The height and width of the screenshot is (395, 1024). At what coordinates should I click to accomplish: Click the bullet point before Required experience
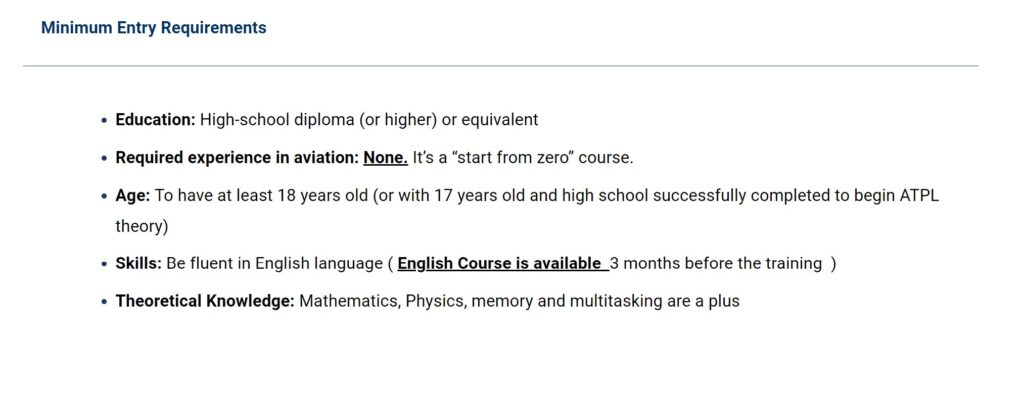click(104, 159)
